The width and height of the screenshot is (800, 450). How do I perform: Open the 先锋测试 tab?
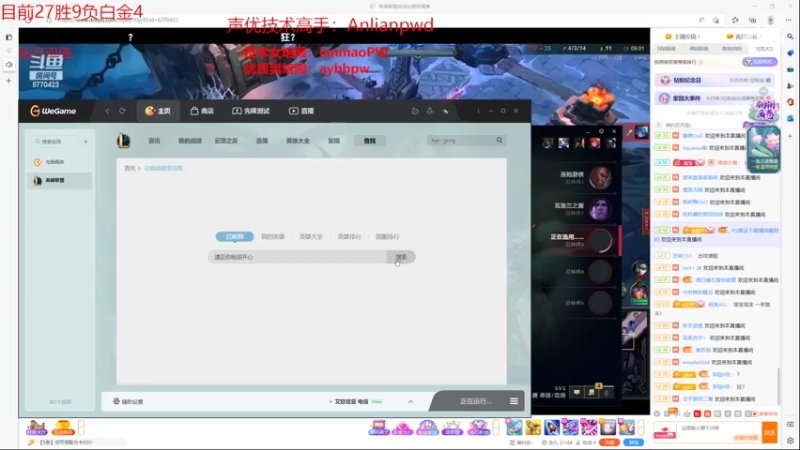point(251,111)
